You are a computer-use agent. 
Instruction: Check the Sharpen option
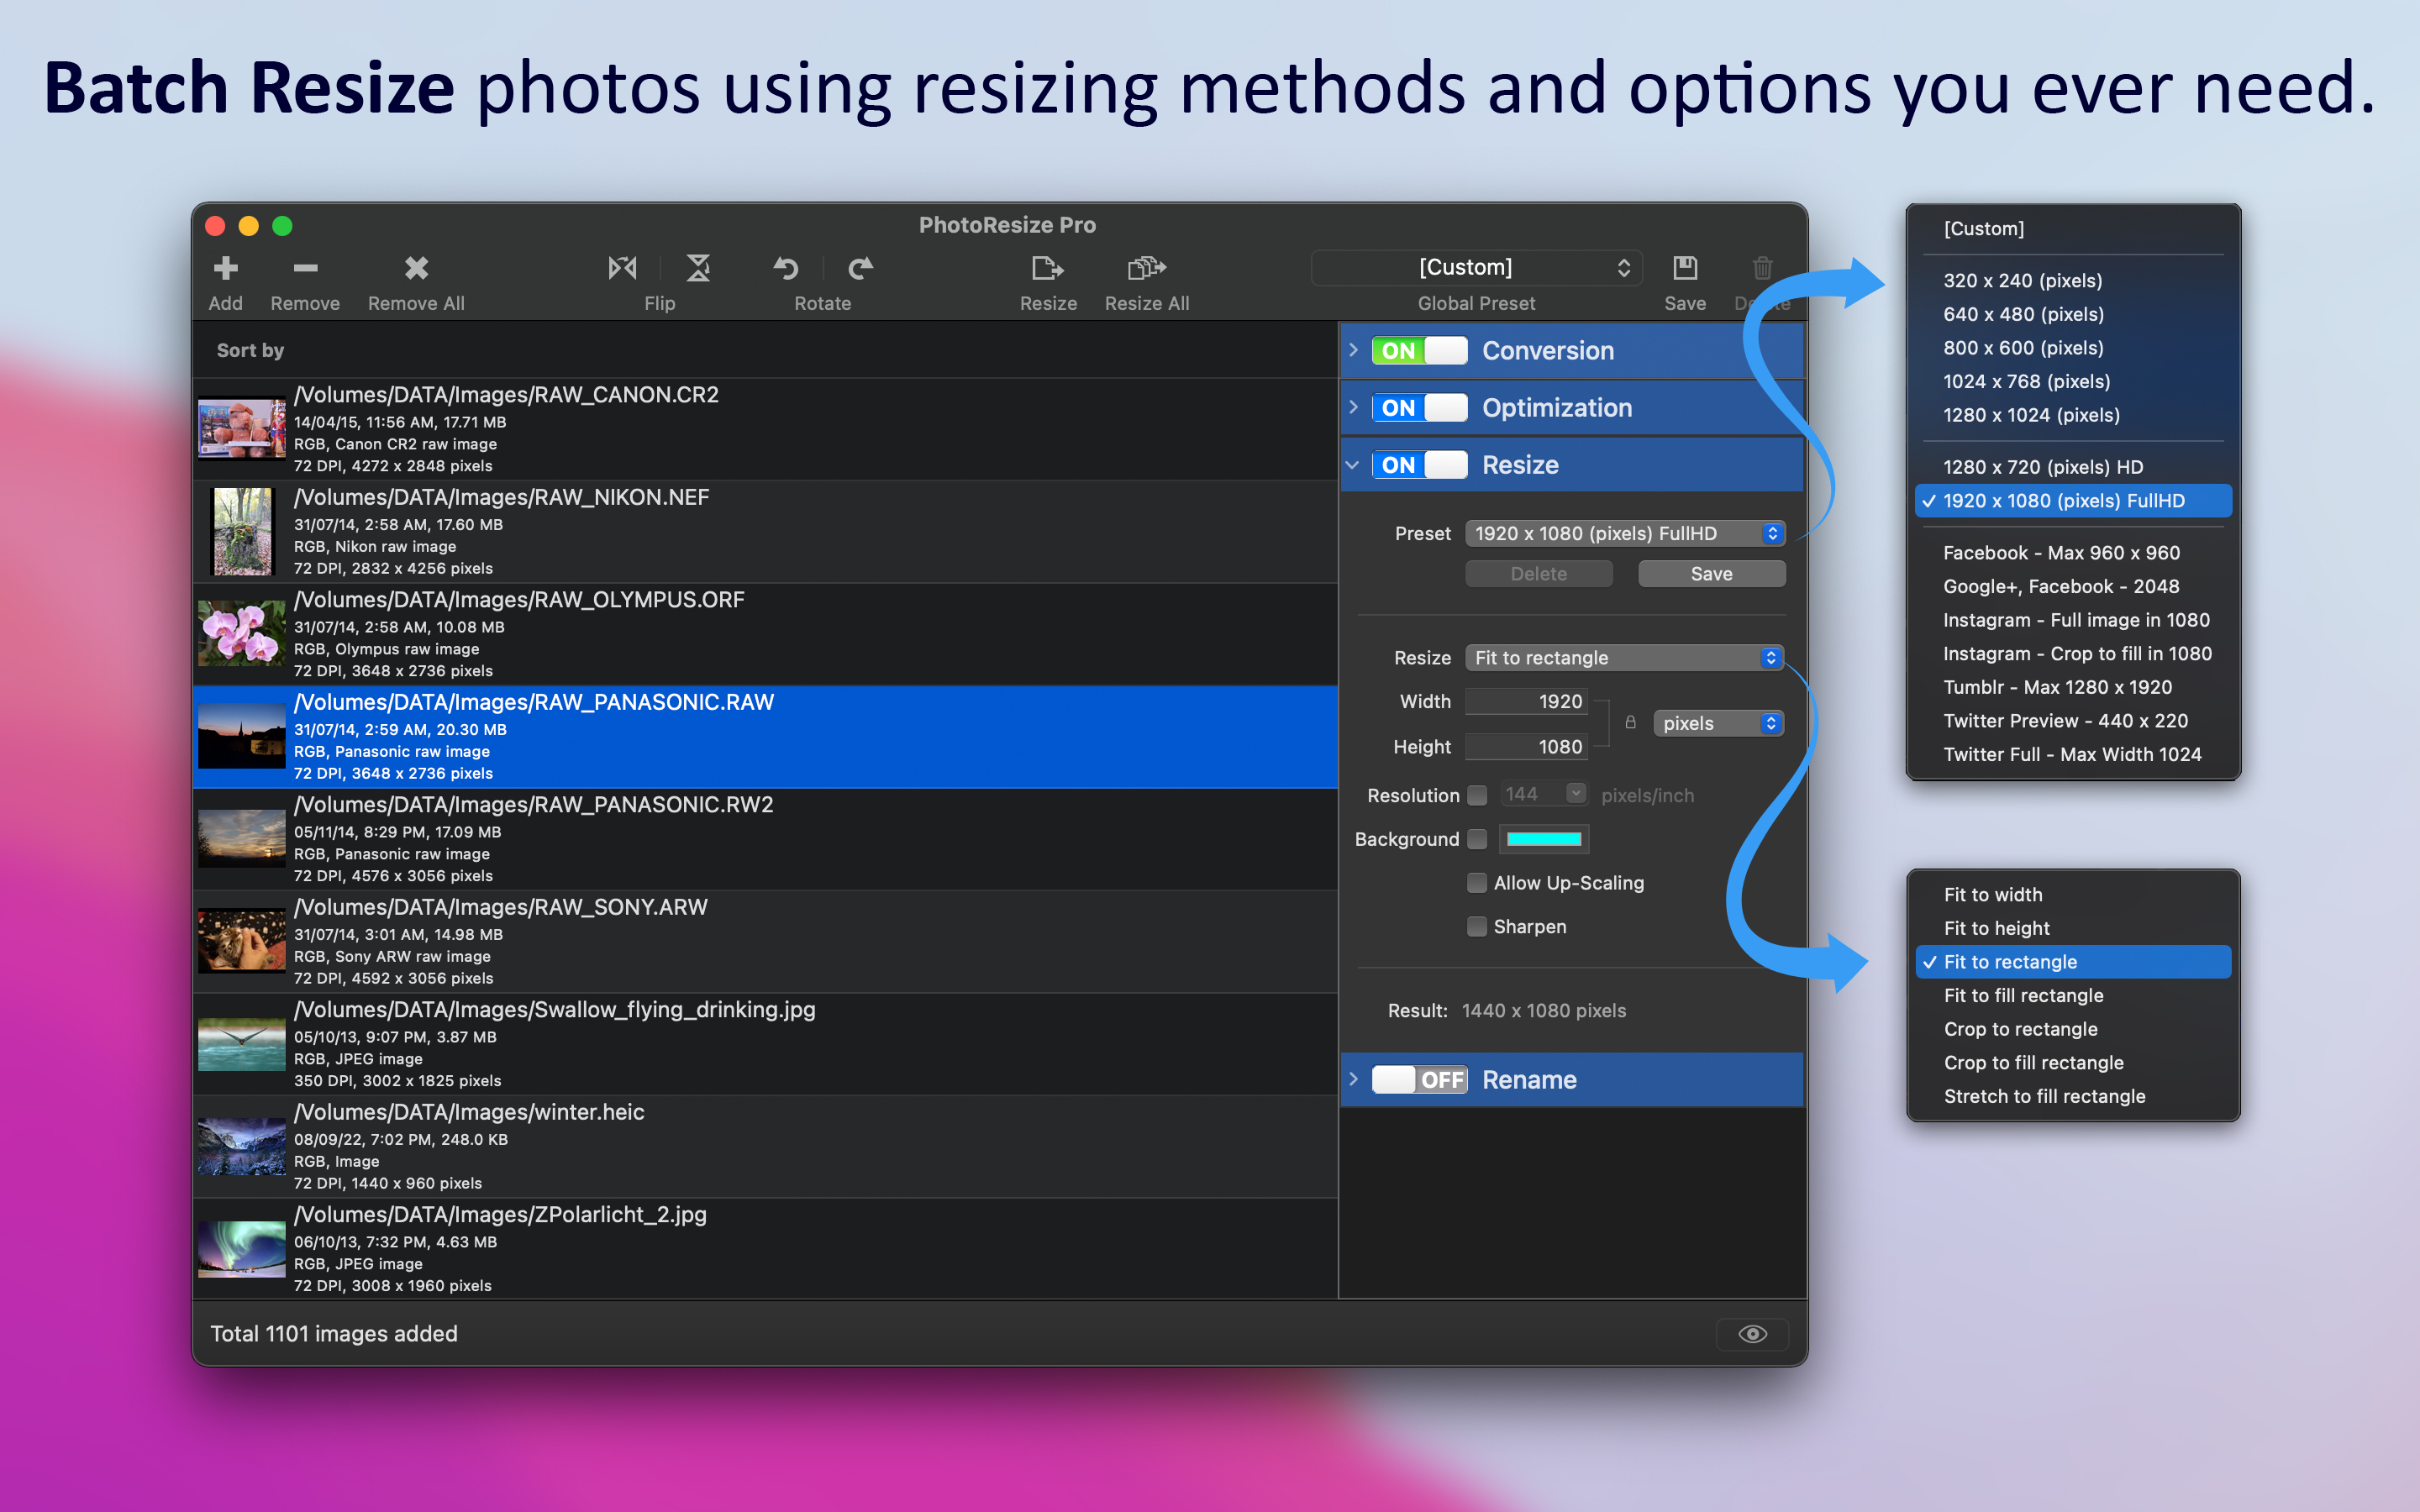(1476, 927)
